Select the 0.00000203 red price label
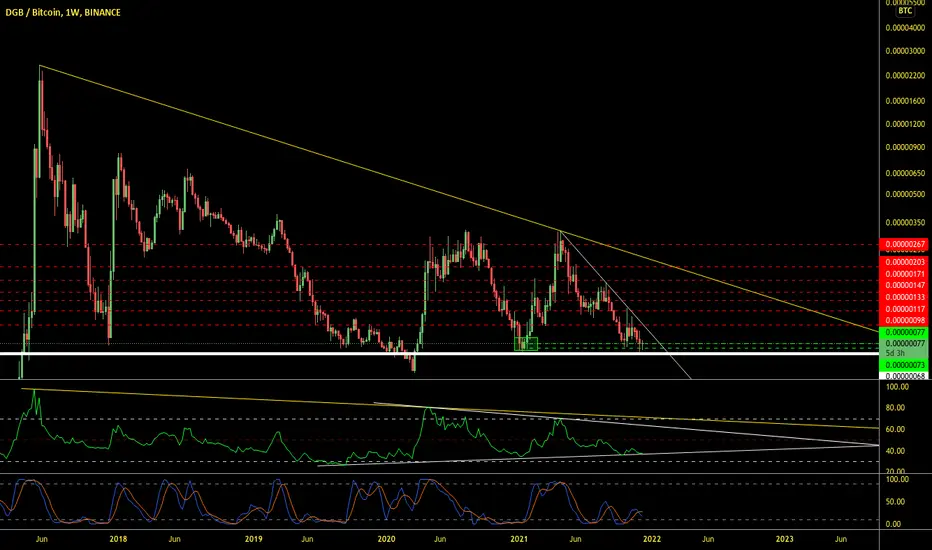This screenshot has width=932, height=550. (x=905, y=262)
